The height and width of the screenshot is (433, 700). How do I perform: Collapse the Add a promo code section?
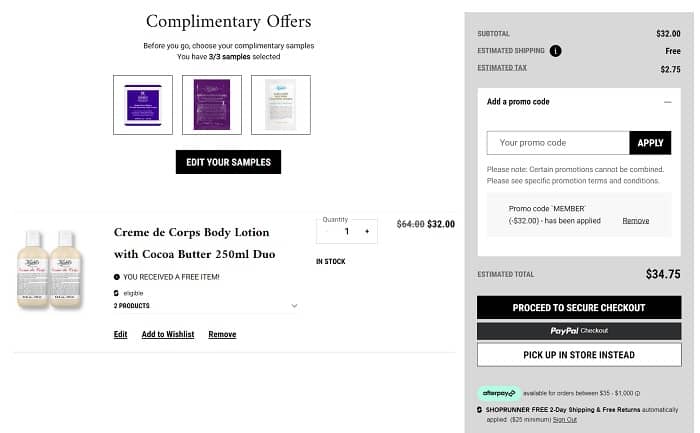click(x=667, y=102)
